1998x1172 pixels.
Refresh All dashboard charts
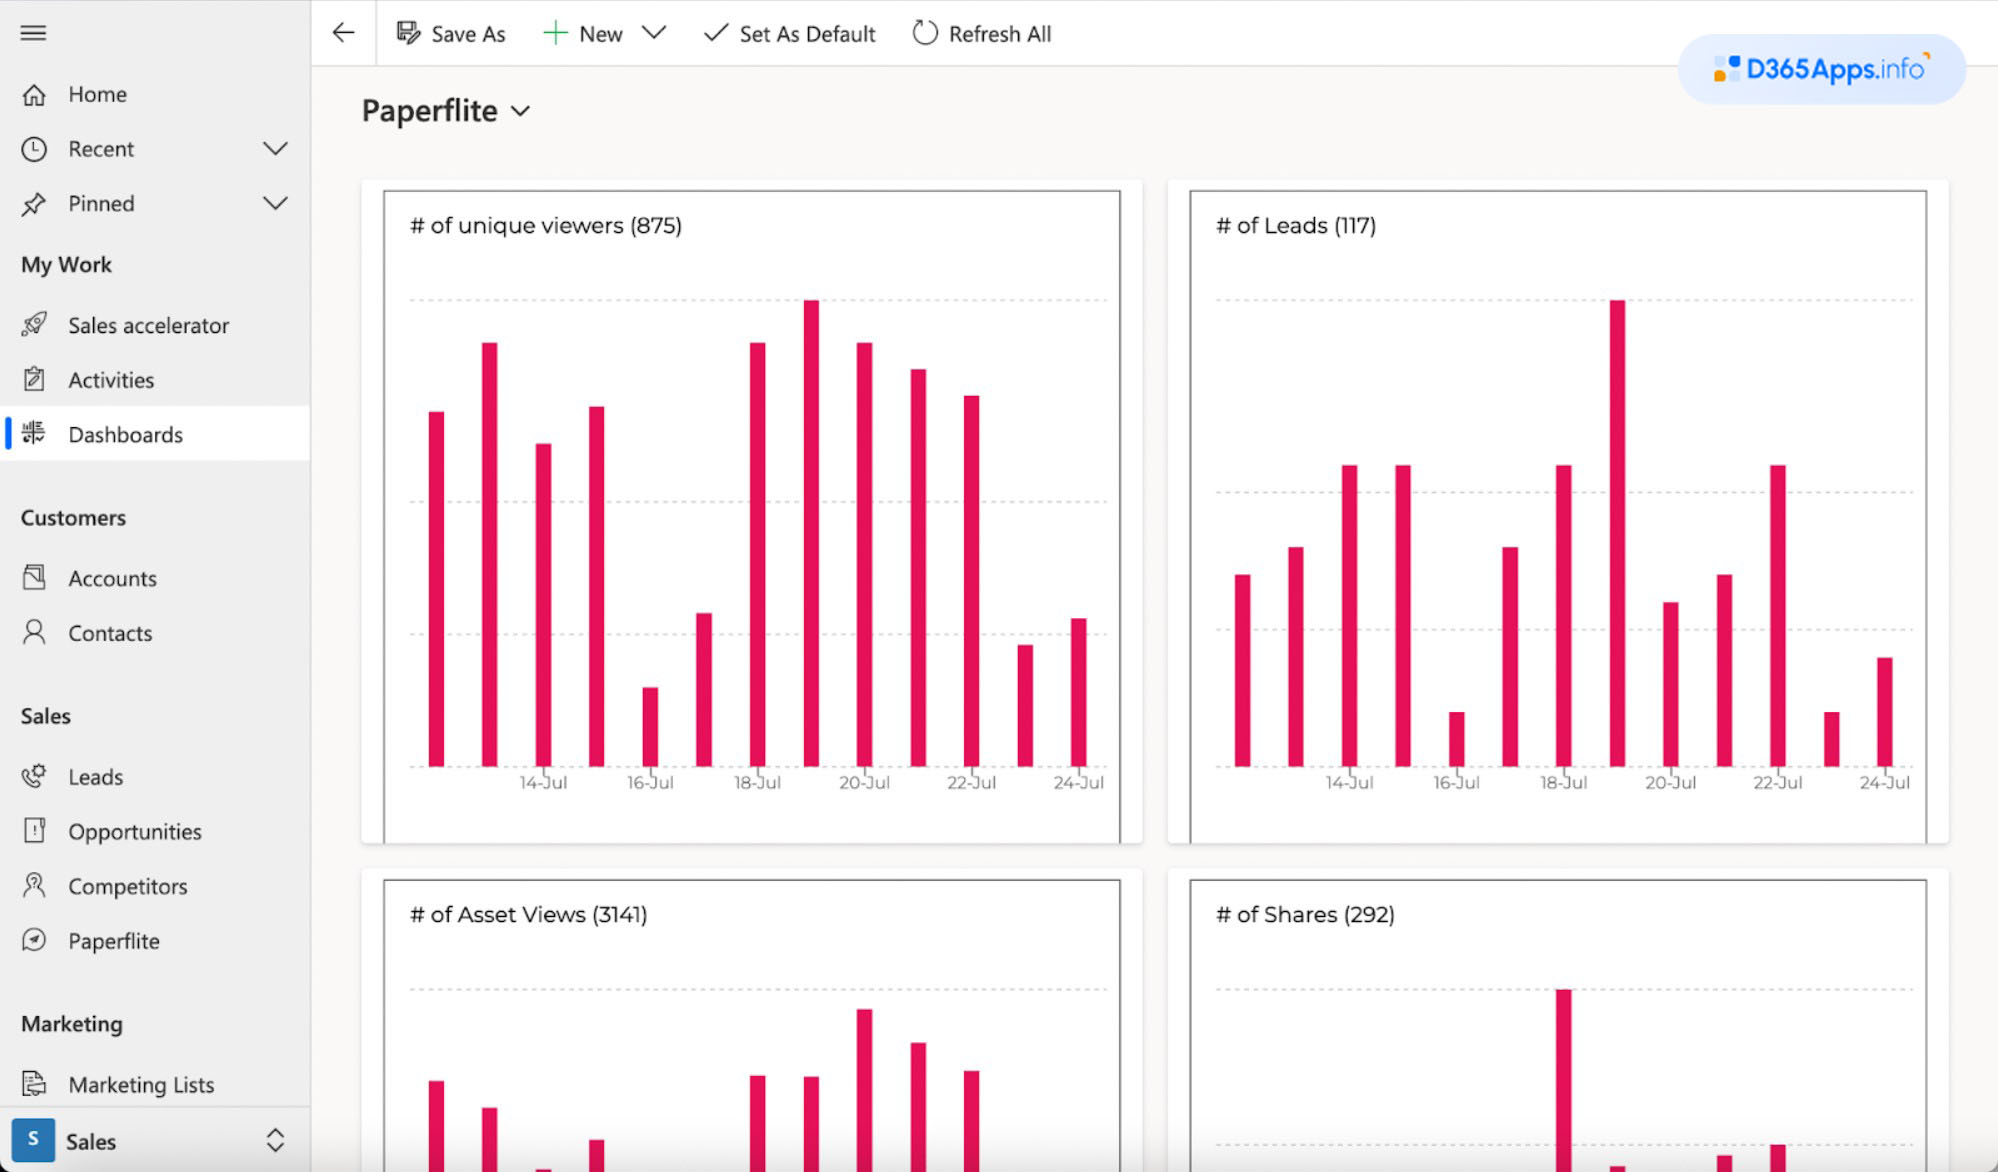(981, 33)
